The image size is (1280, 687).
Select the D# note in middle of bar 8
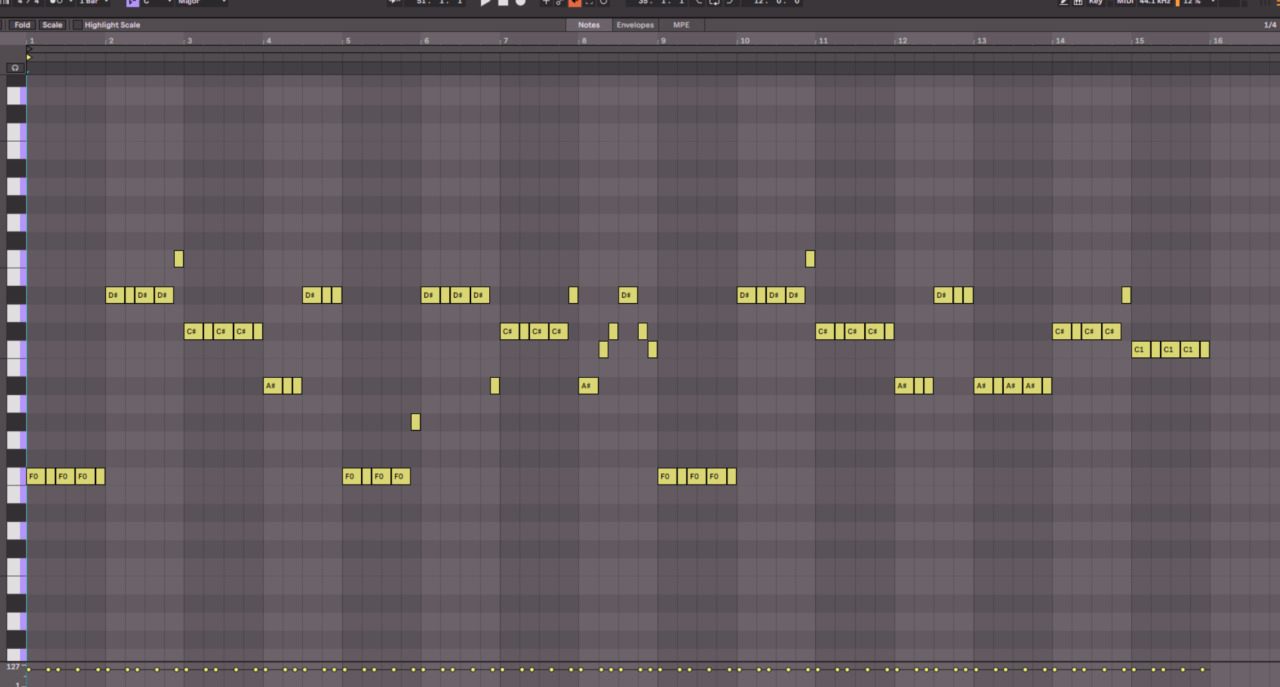[x=628, y=295]
